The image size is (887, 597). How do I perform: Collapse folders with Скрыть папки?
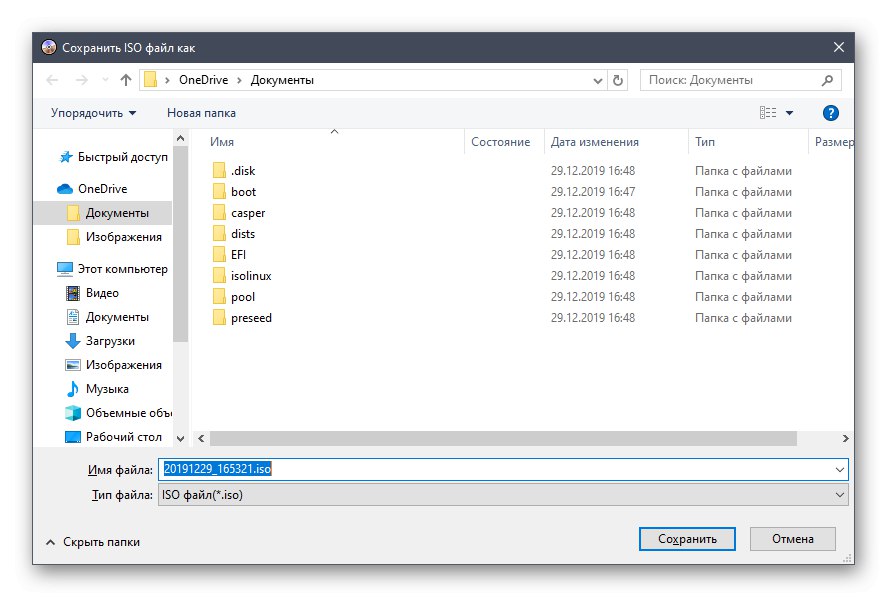tap(93, 542)
